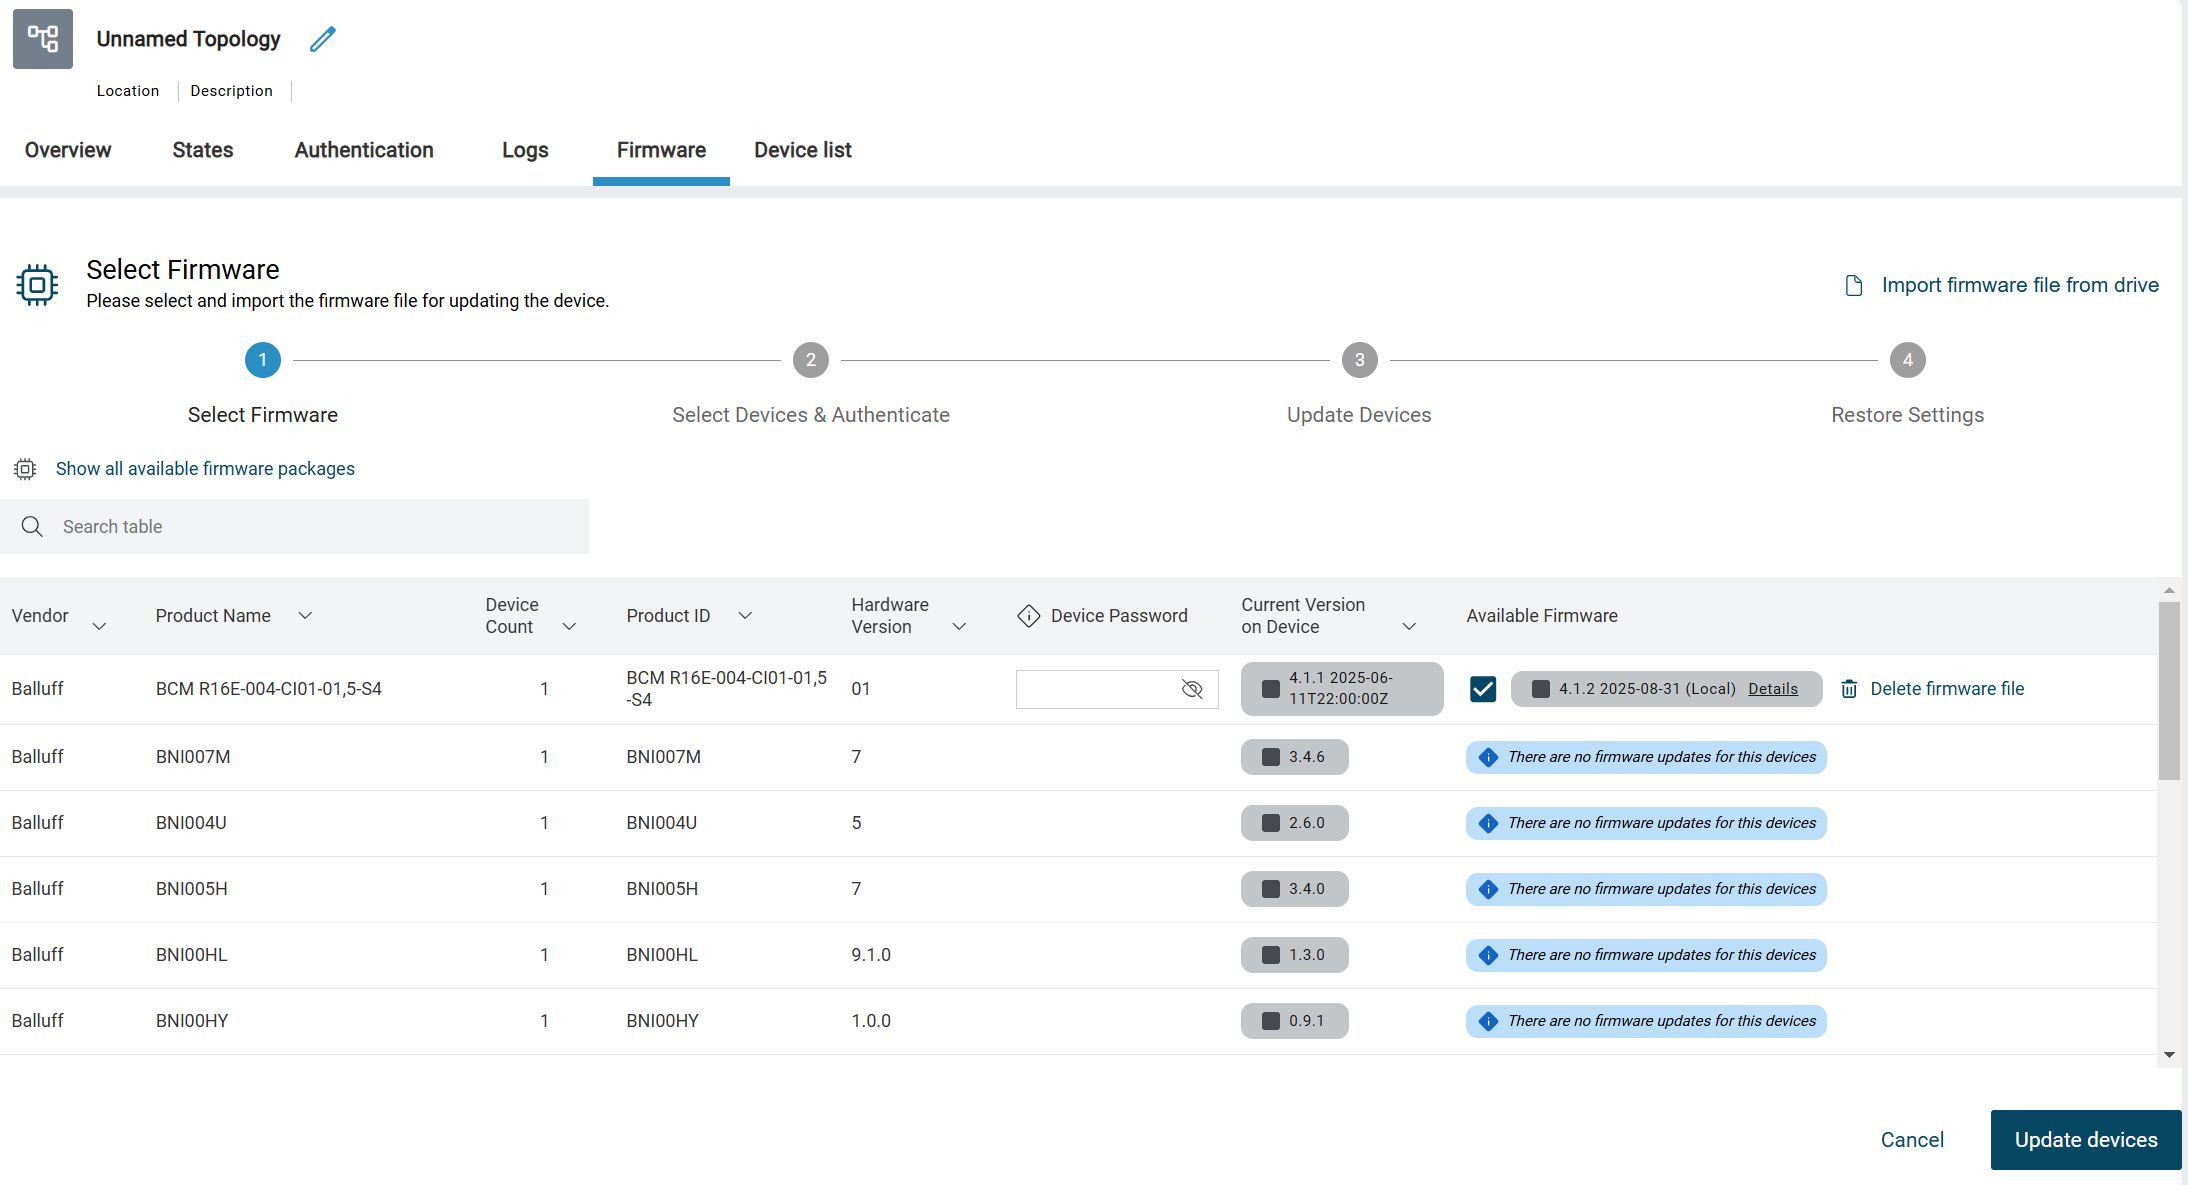This screenshot has width=2188, height=1185.
Task: Click the square icon in the 4.1.2 firmware badge
Action: click(x=1541, y=689)
